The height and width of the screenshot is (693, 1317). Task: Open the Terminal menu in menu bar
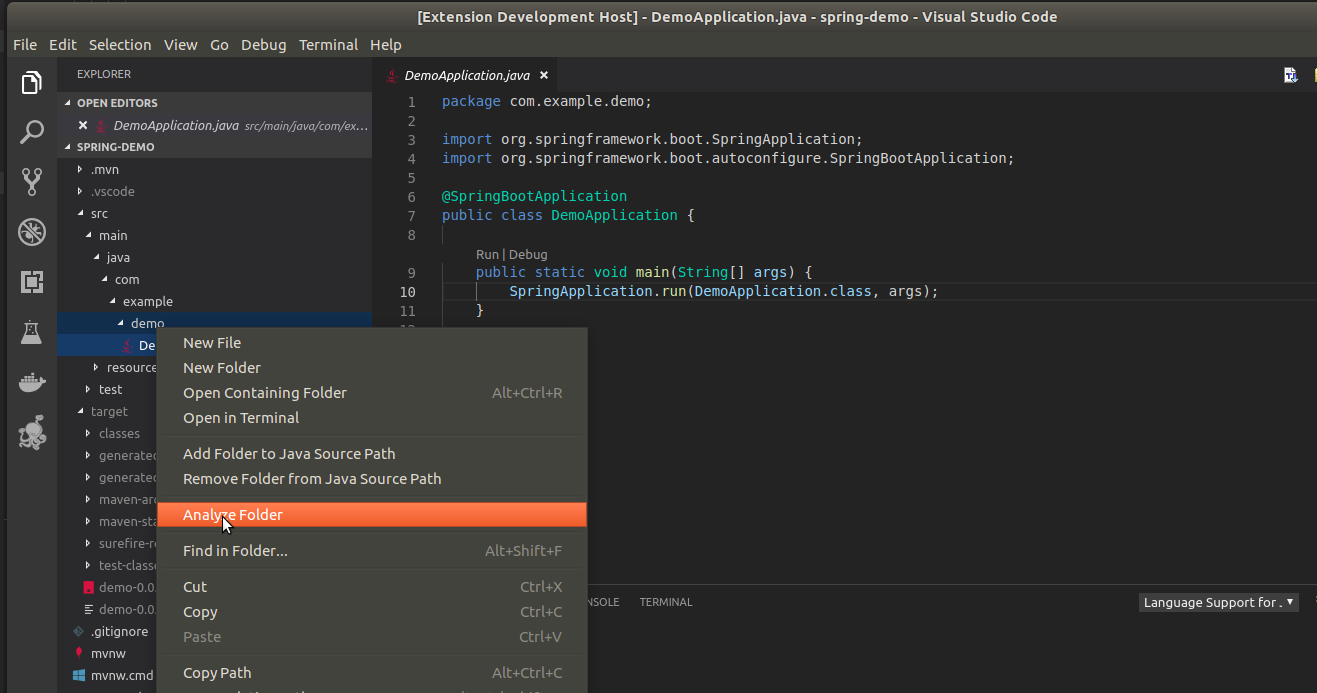pos(328,45)
